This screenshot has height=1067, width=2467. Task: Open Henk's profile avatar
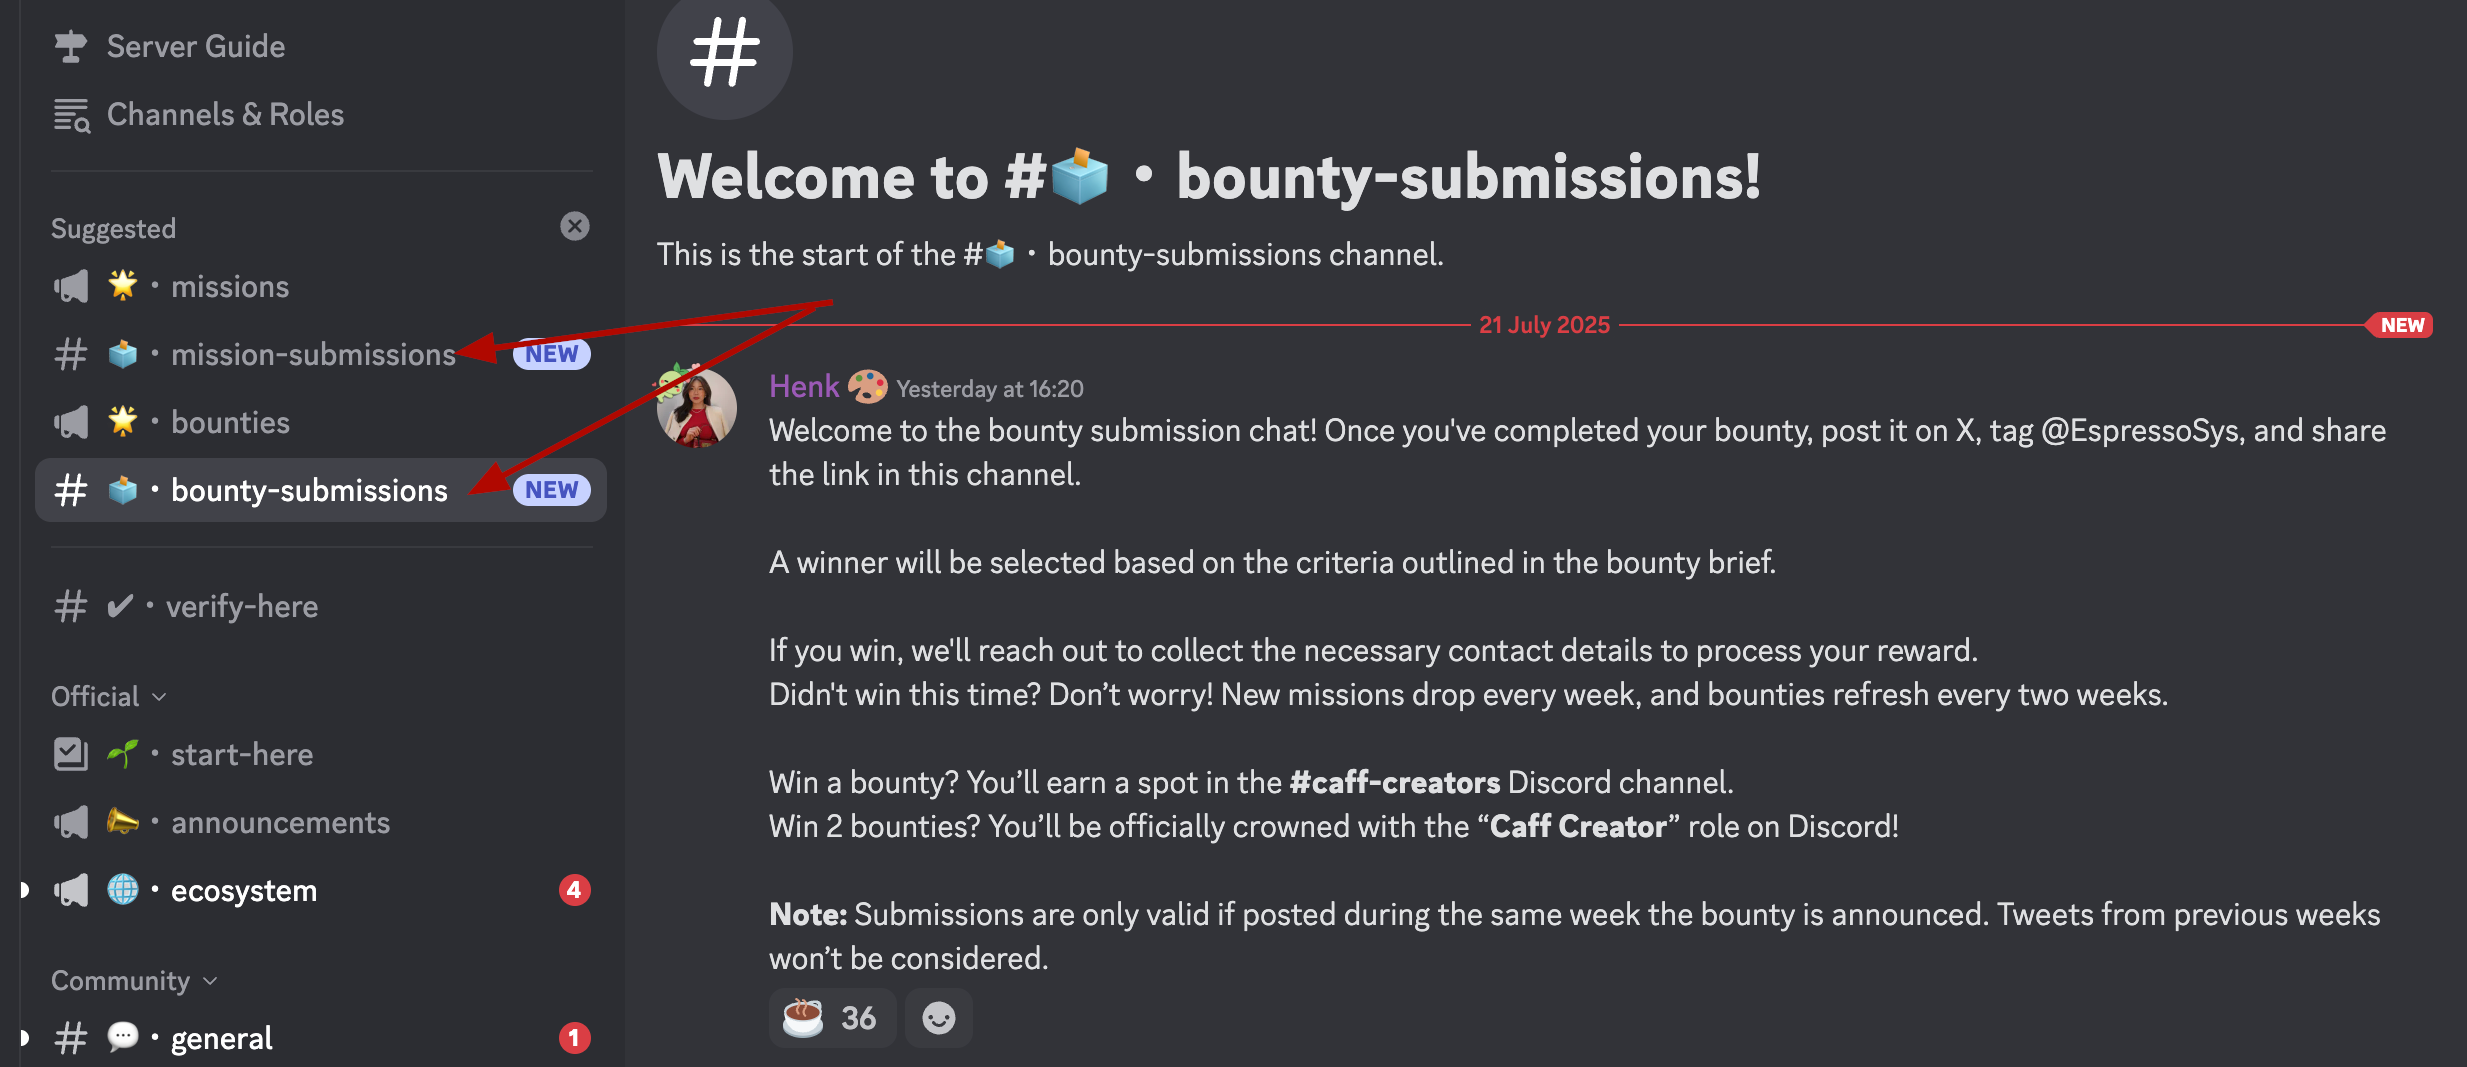tap(697, 407)
